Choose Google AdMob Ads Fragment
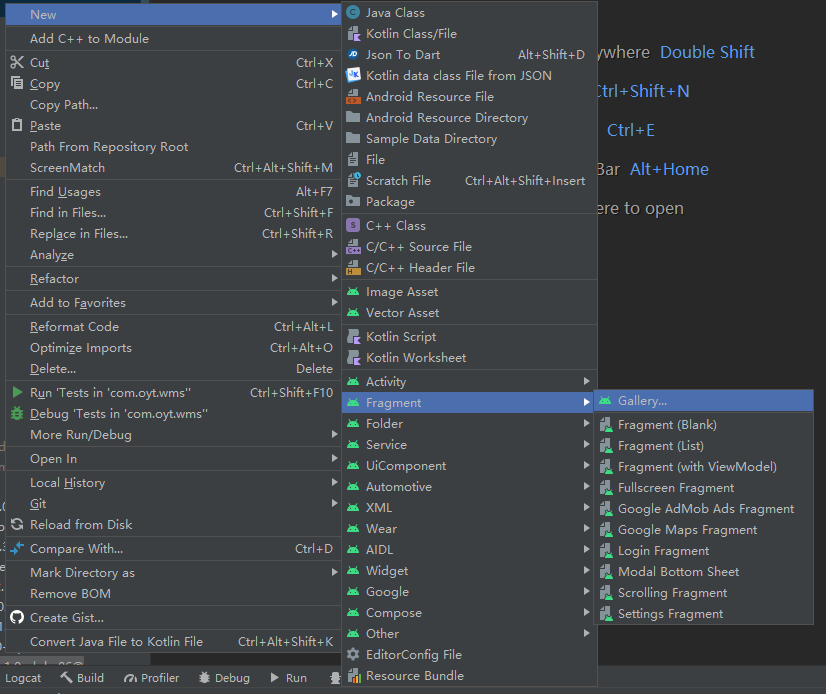This screenshot has width=826, height=694. (x=704, y=509)
